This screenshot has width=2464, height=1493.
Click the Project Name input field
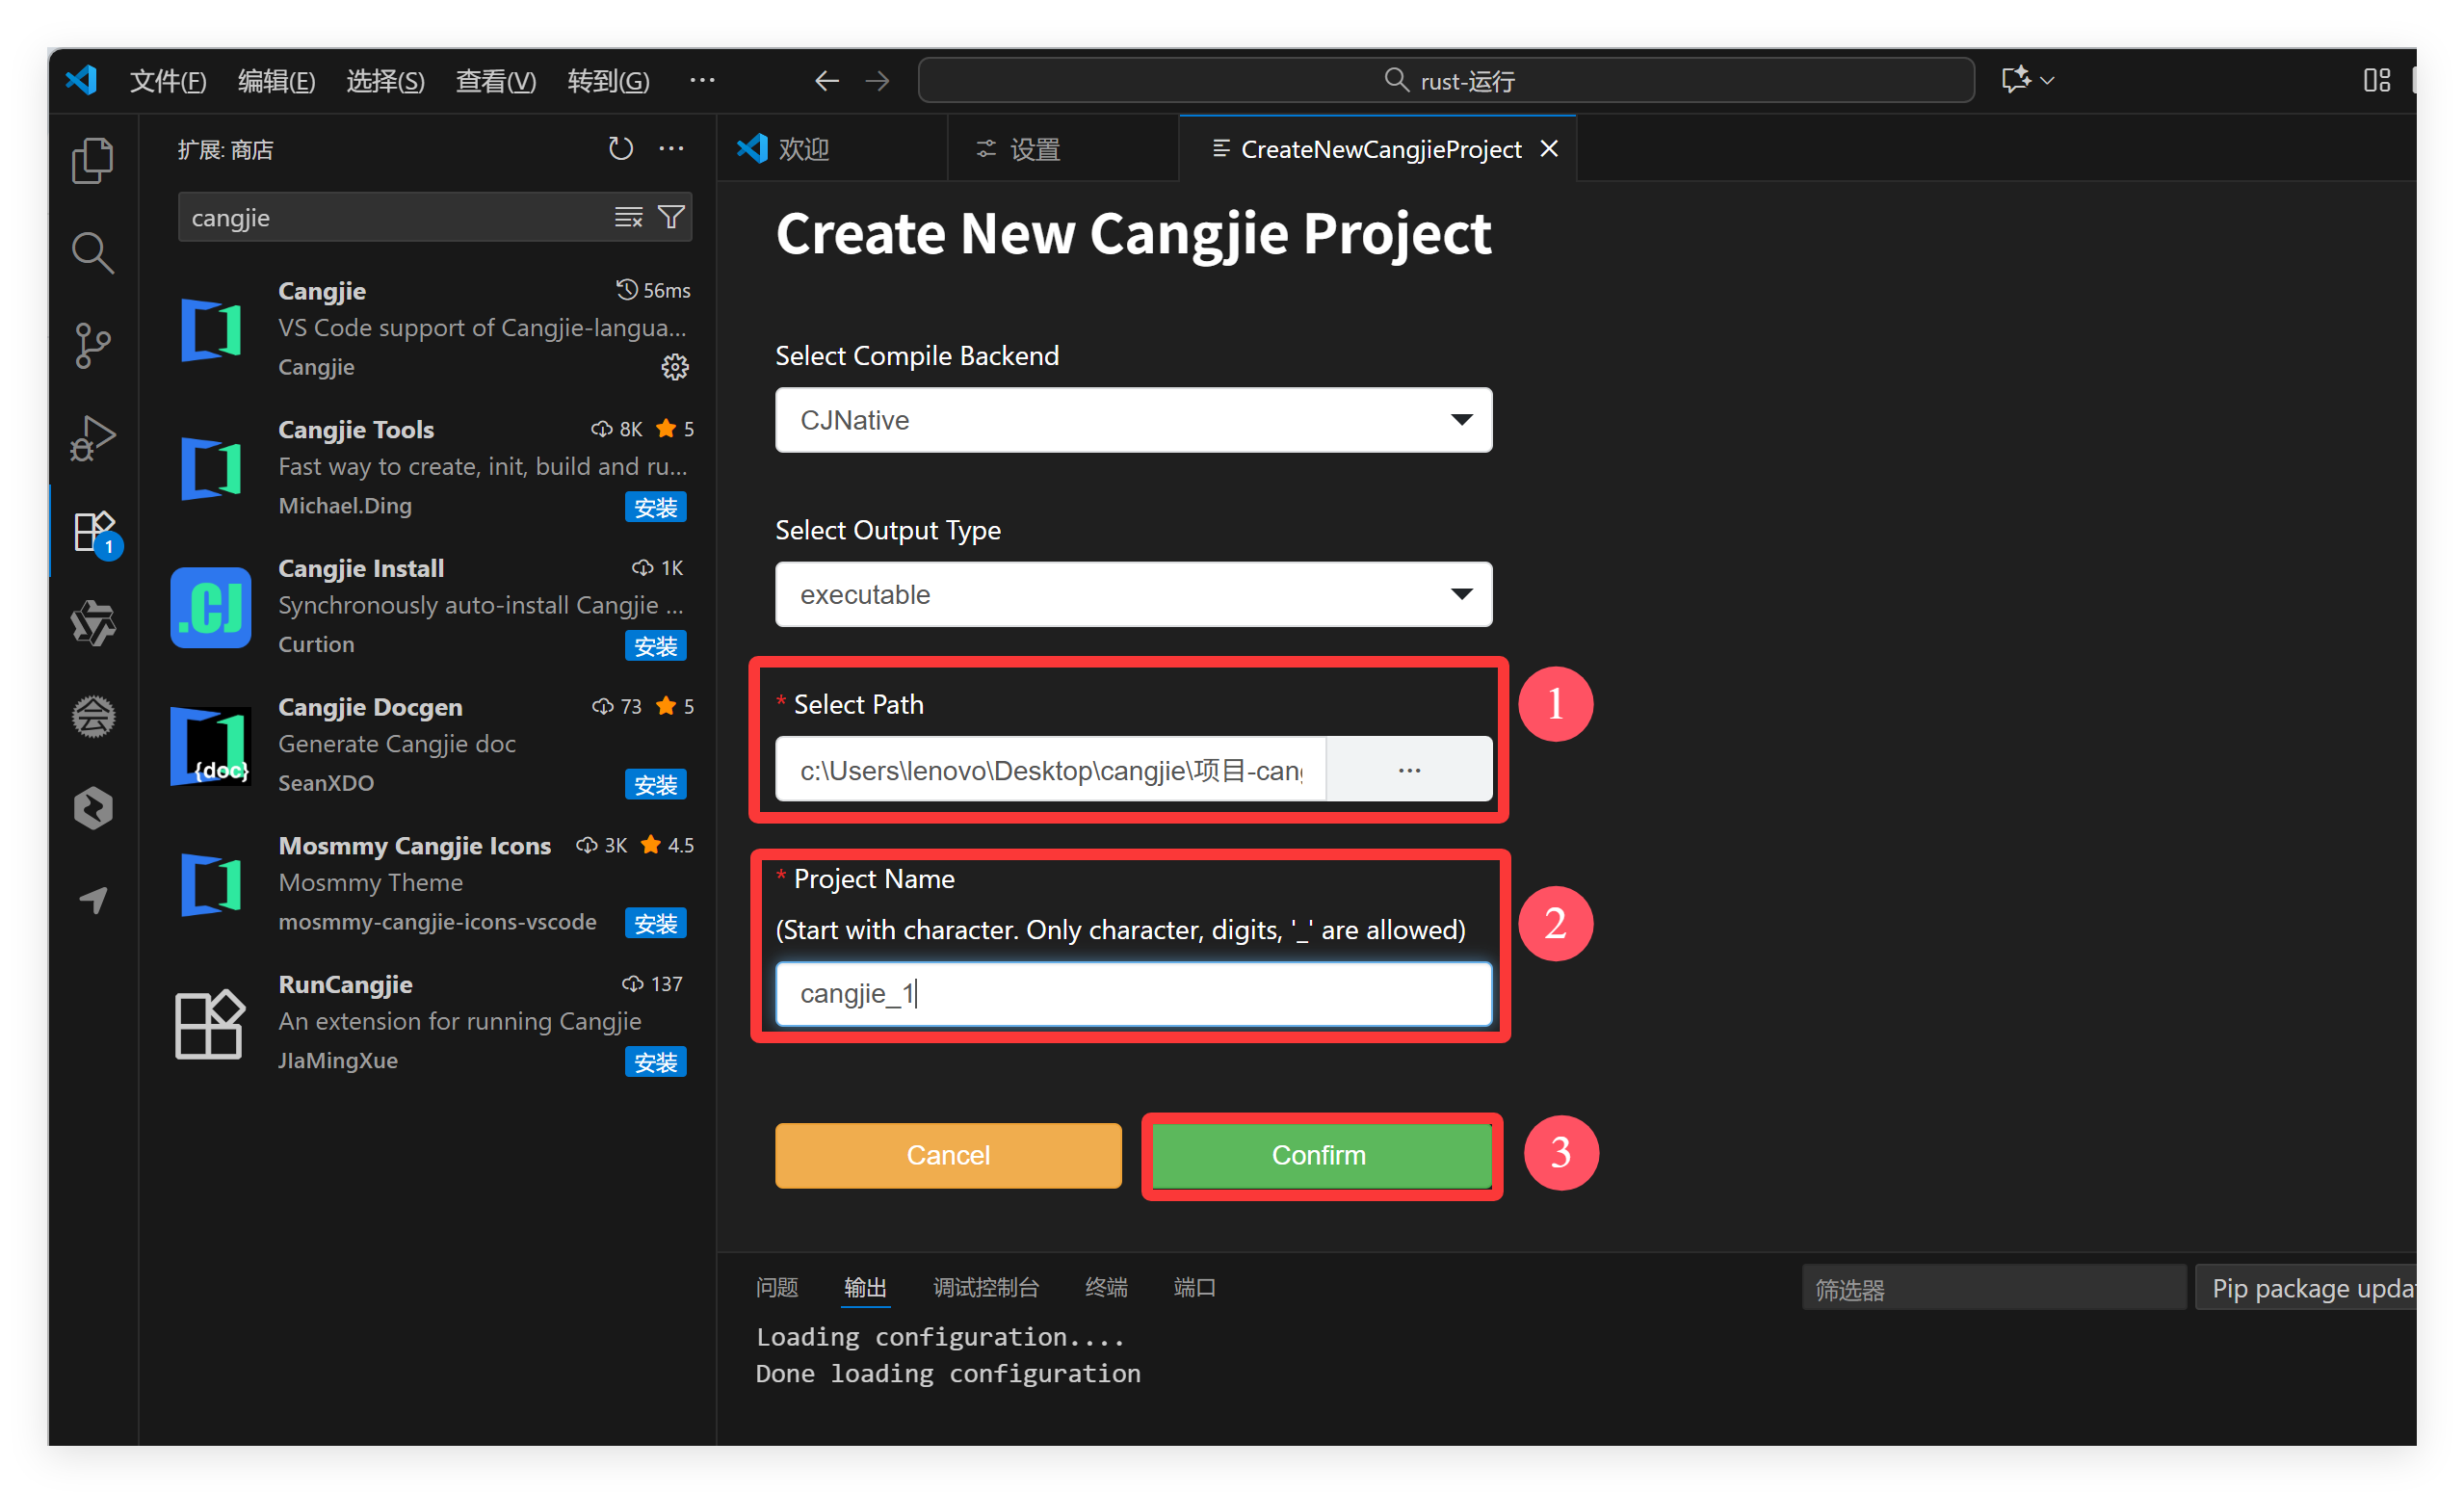click(x=1133, y=993)
